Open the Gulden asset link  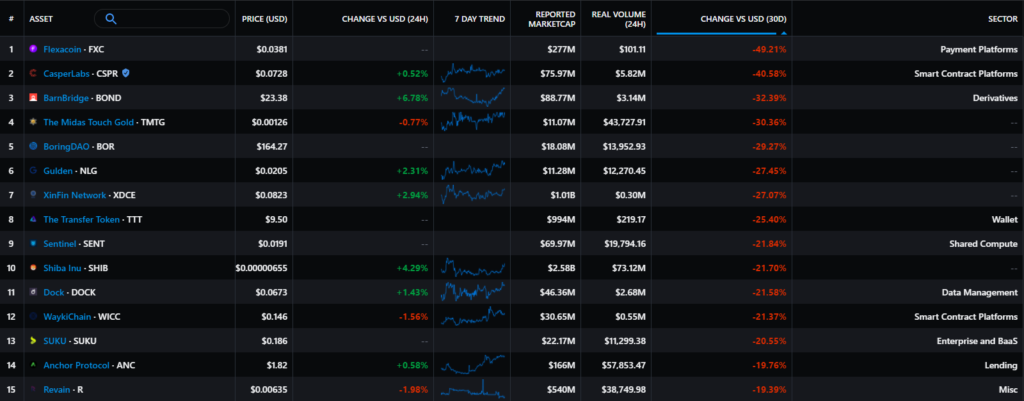pyautogui.click(x=64, y=171)
